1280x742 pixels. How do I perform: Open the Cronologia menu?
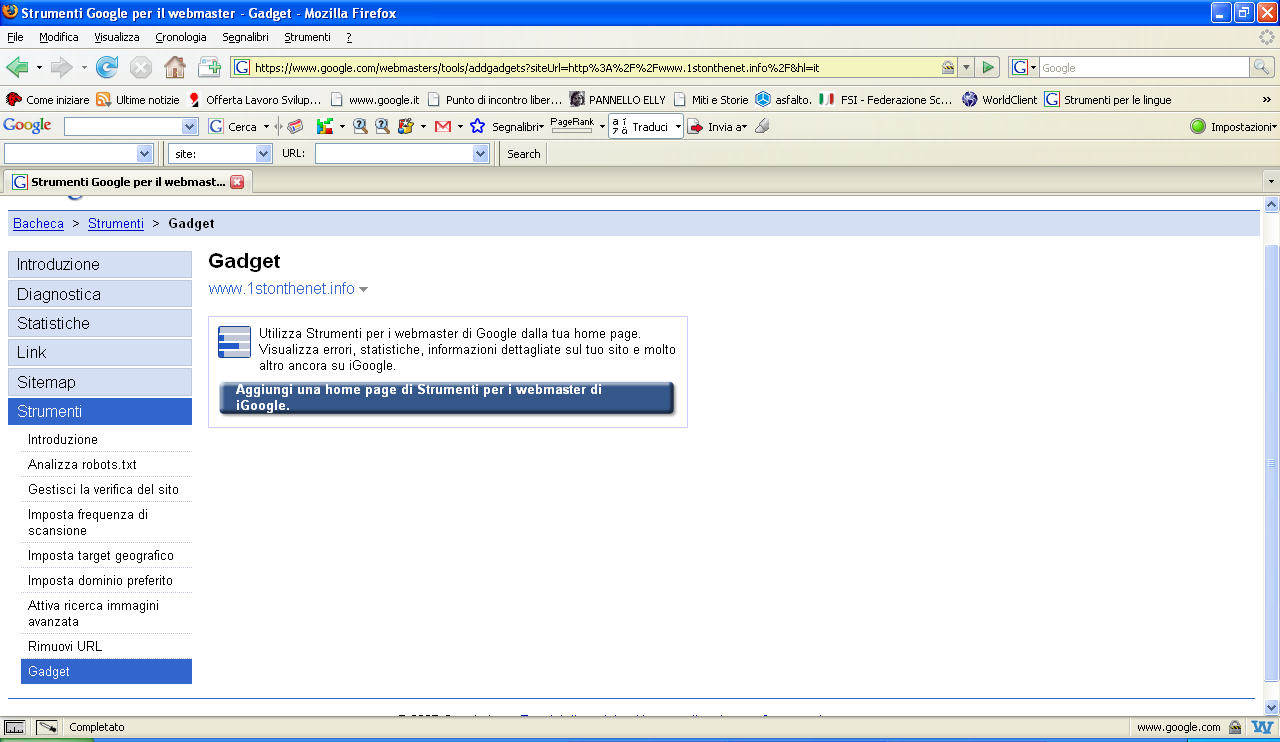click(x=181, y=37)
